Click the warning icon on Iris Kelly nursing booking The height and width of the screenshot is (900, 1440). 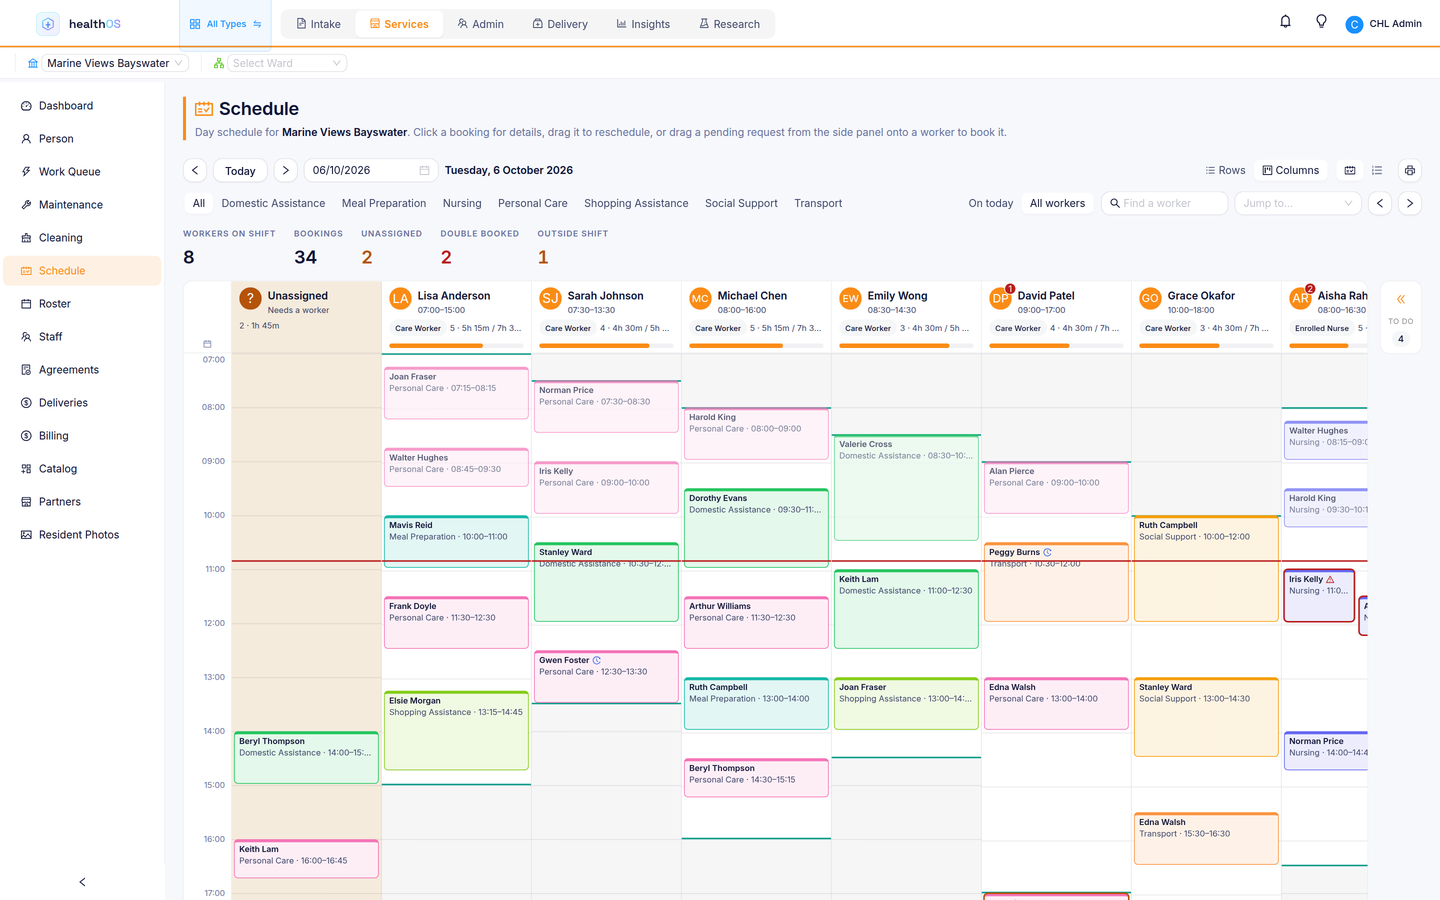1330,580
